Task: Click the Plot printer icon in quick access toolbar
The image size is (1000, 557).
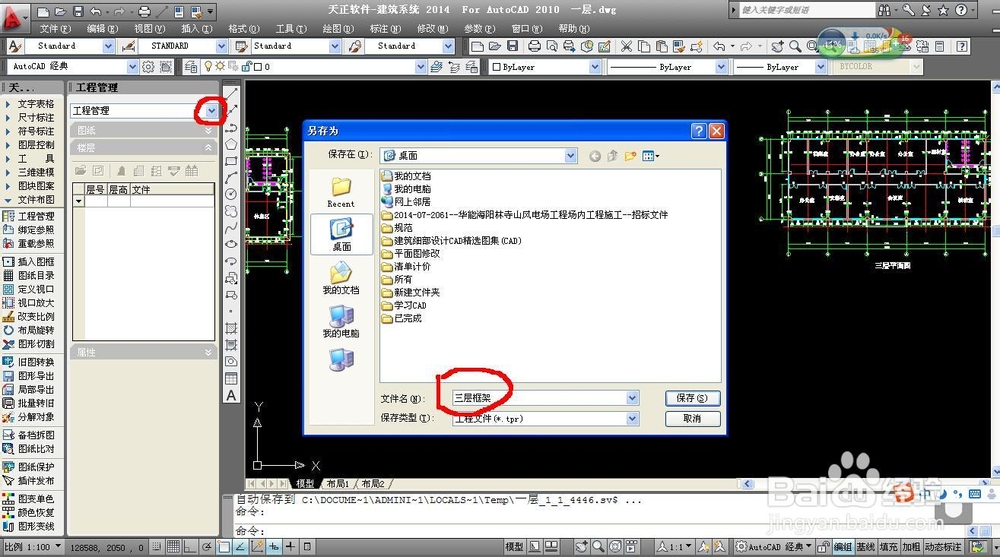Action: 145,11
